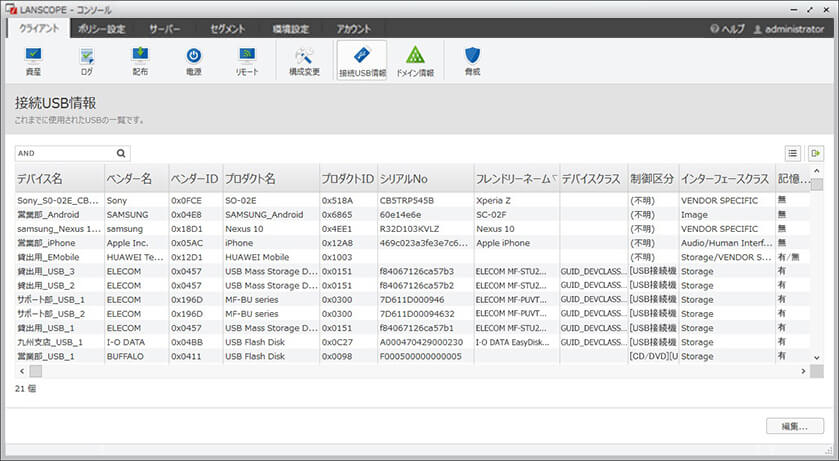Switch to the セグメント tab

(227, 29)
